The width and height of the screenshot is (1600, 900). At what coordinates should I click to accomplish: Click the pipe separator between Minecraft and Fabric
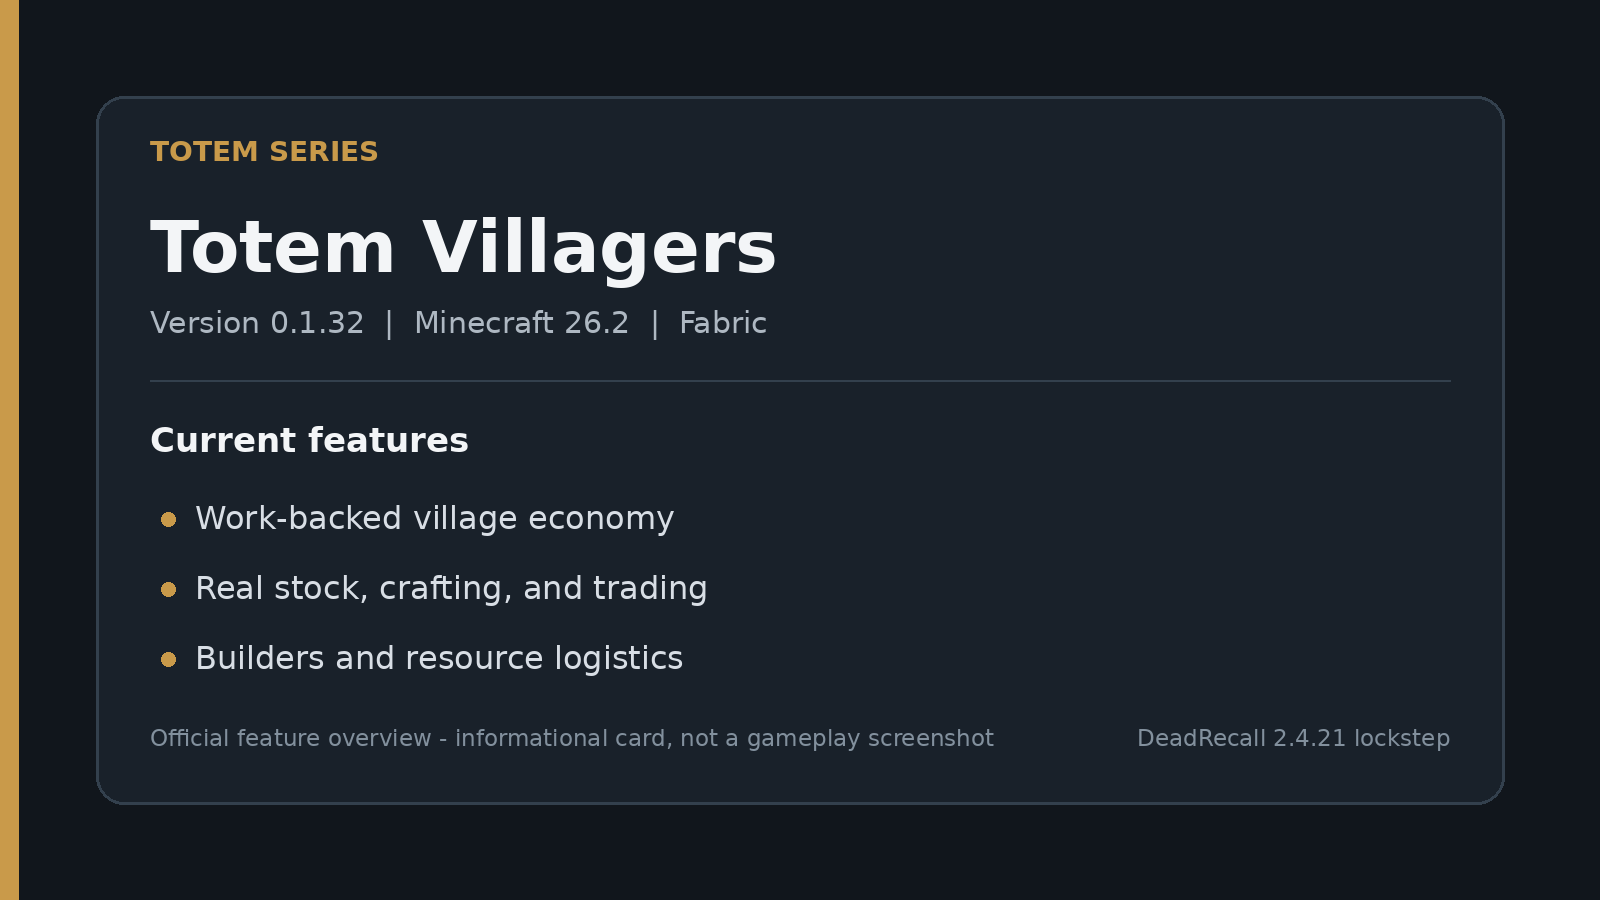[655, 324]
